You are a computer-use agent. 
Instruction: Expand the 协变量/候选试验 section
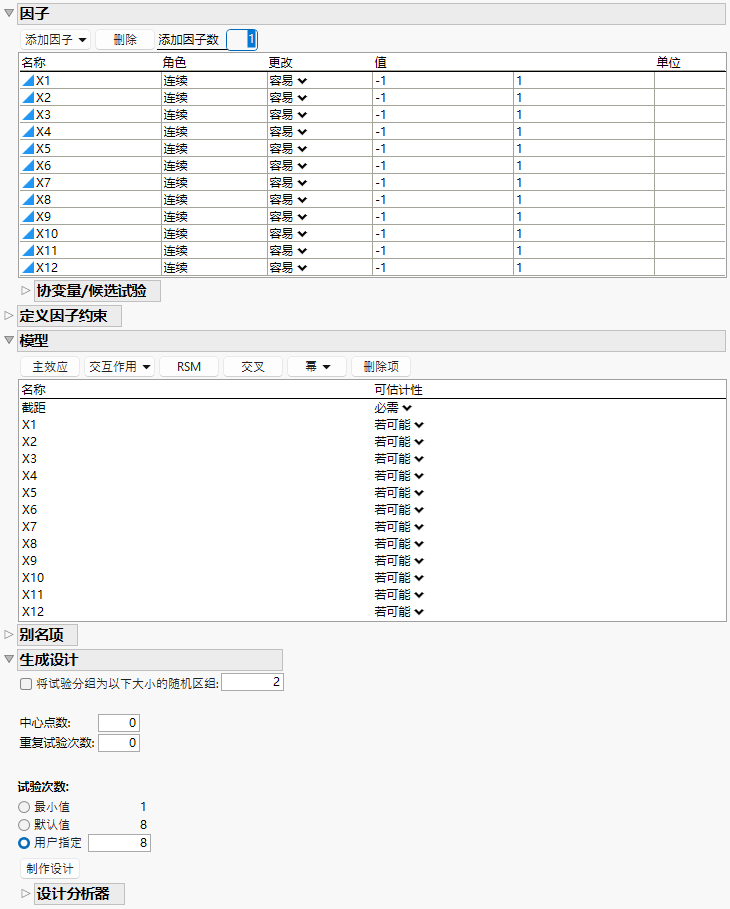[26, 290]
